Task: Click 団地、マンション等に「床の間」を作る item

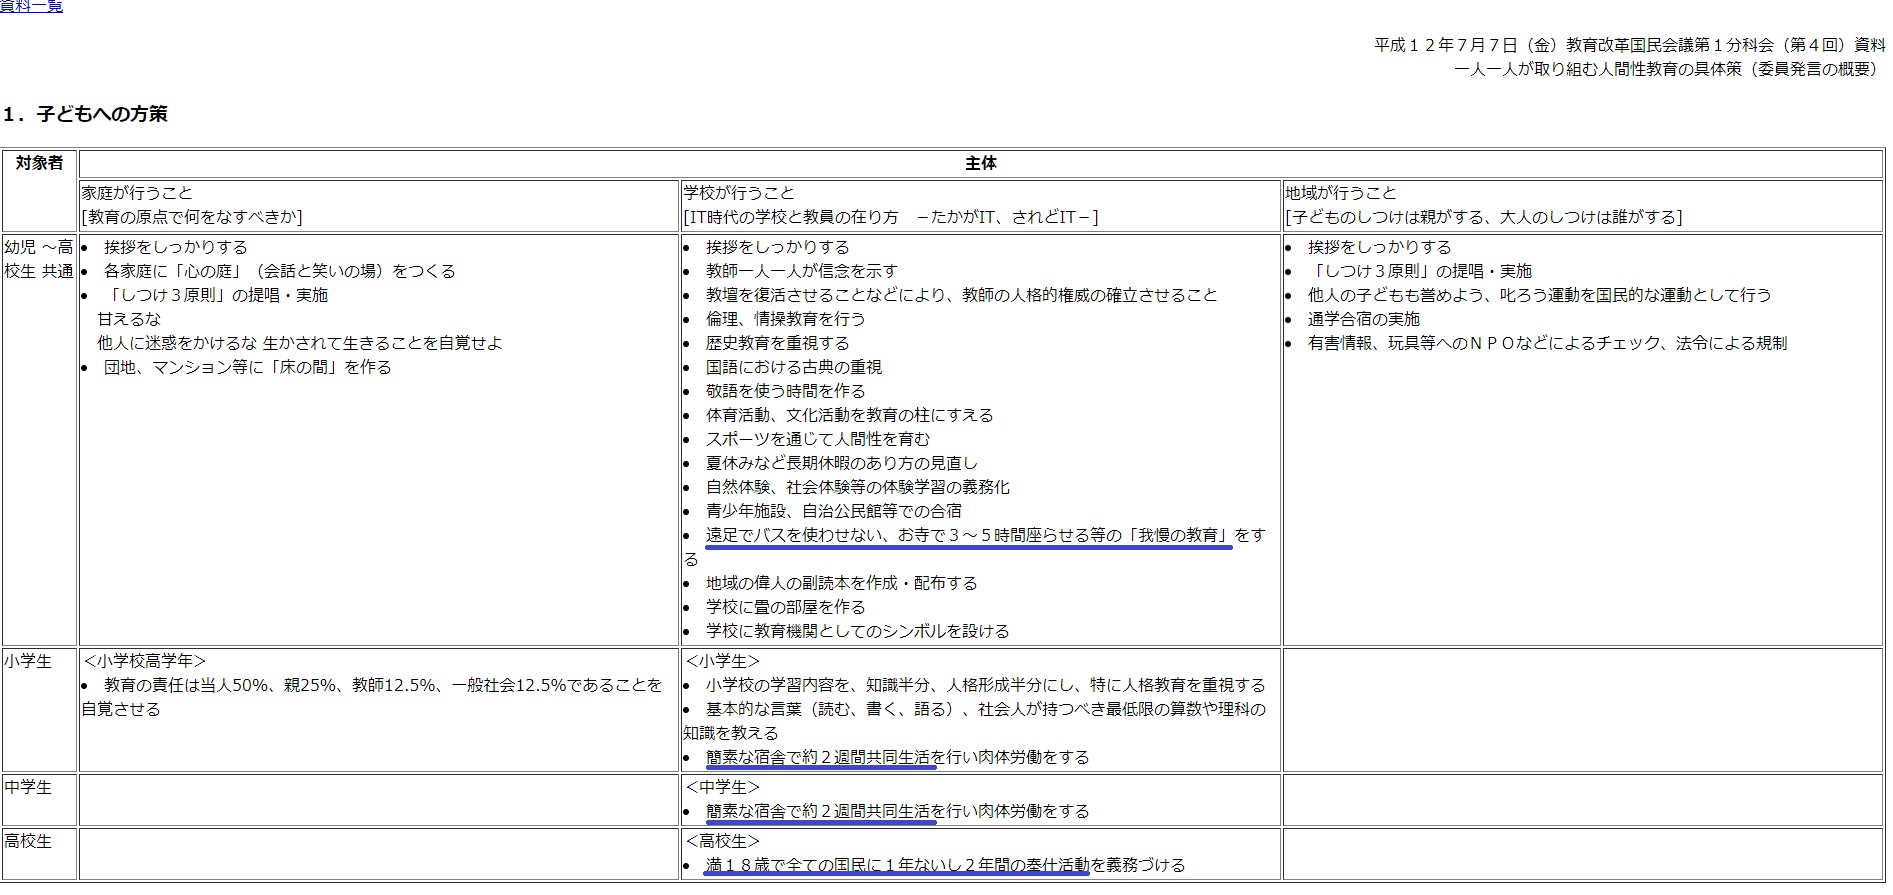Action: pyautogui.click(x=247, y=367)
